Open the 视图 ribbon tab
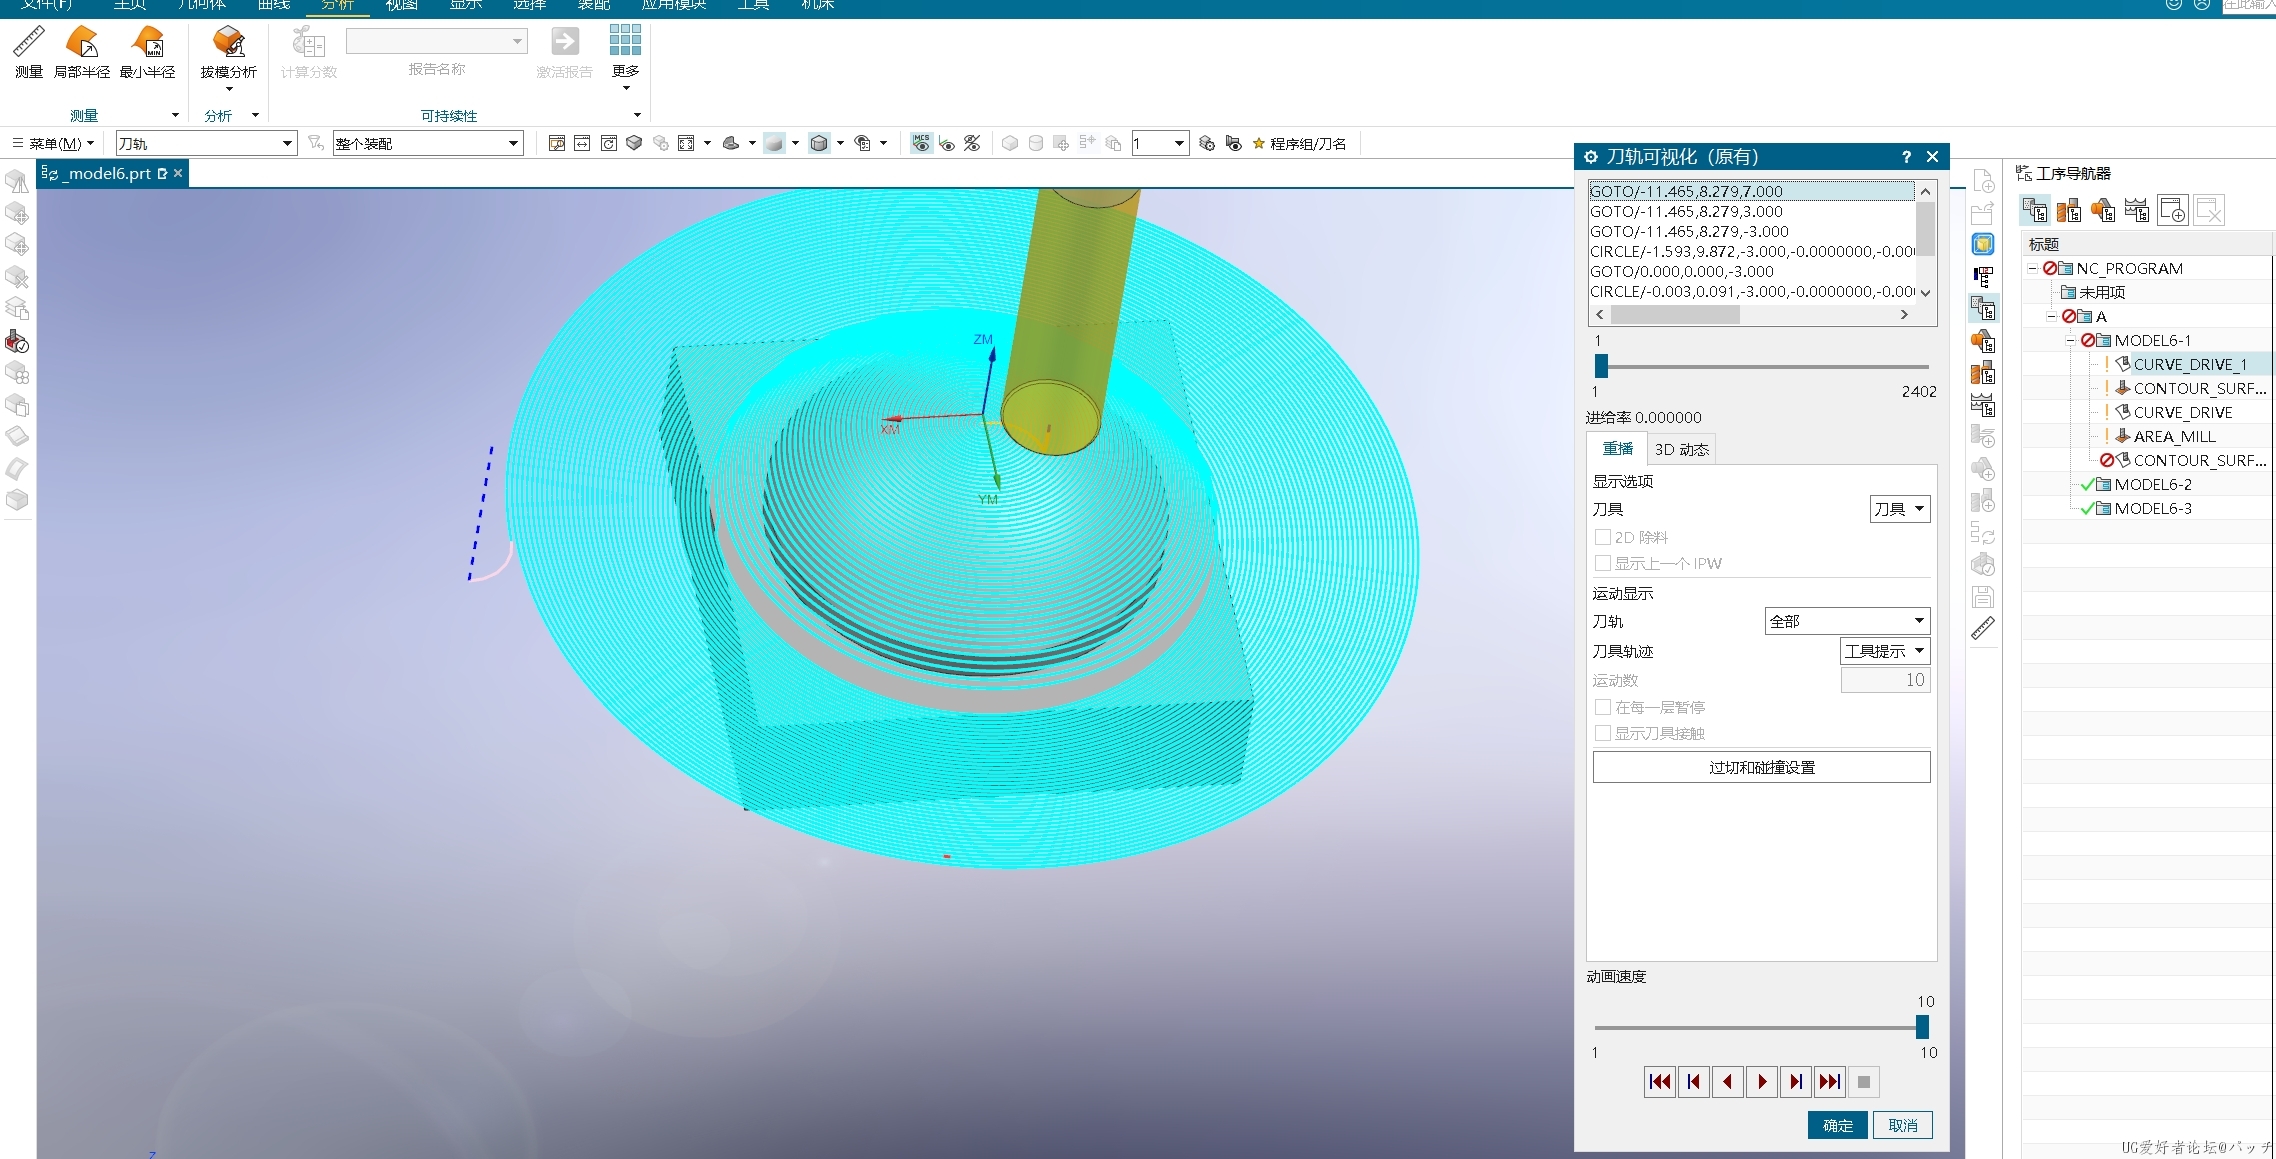Viewport: 2276px width, 1159px height. 402,5
